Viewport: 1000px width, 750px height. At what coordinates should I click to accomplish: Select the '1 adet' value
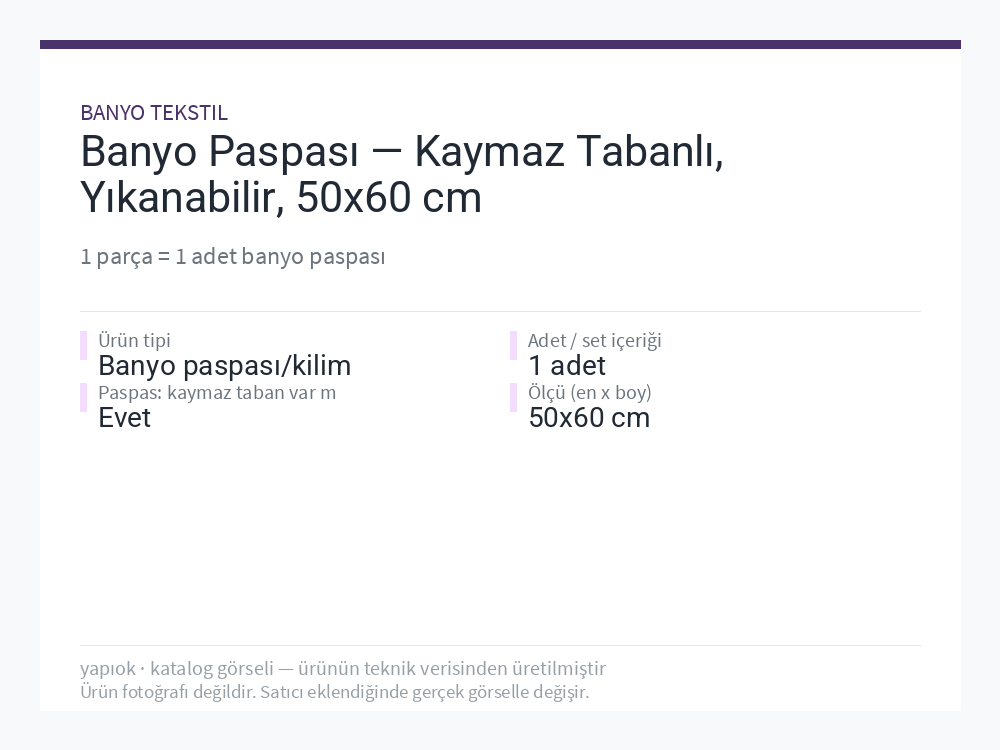click(x=567, y=366)
